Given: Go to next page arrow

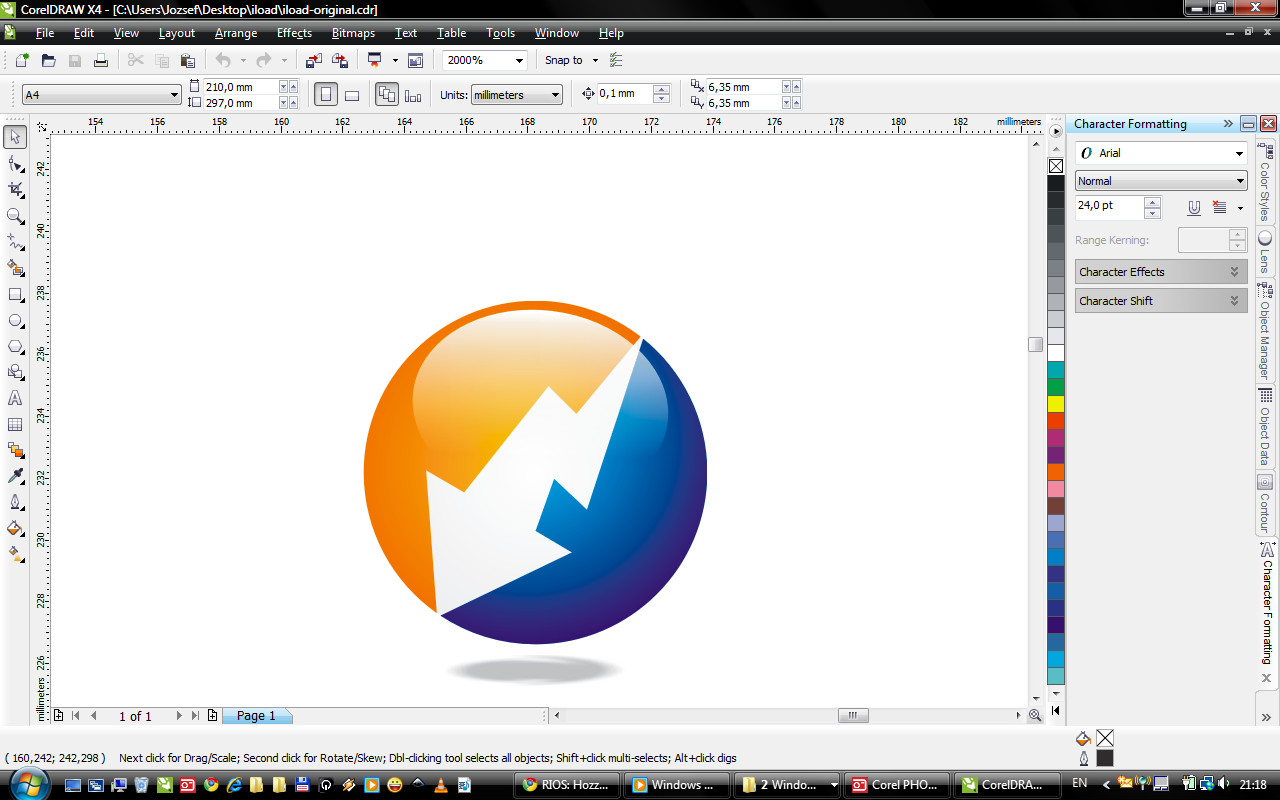Looking at the screenshot, I should (x=179, y=716).
